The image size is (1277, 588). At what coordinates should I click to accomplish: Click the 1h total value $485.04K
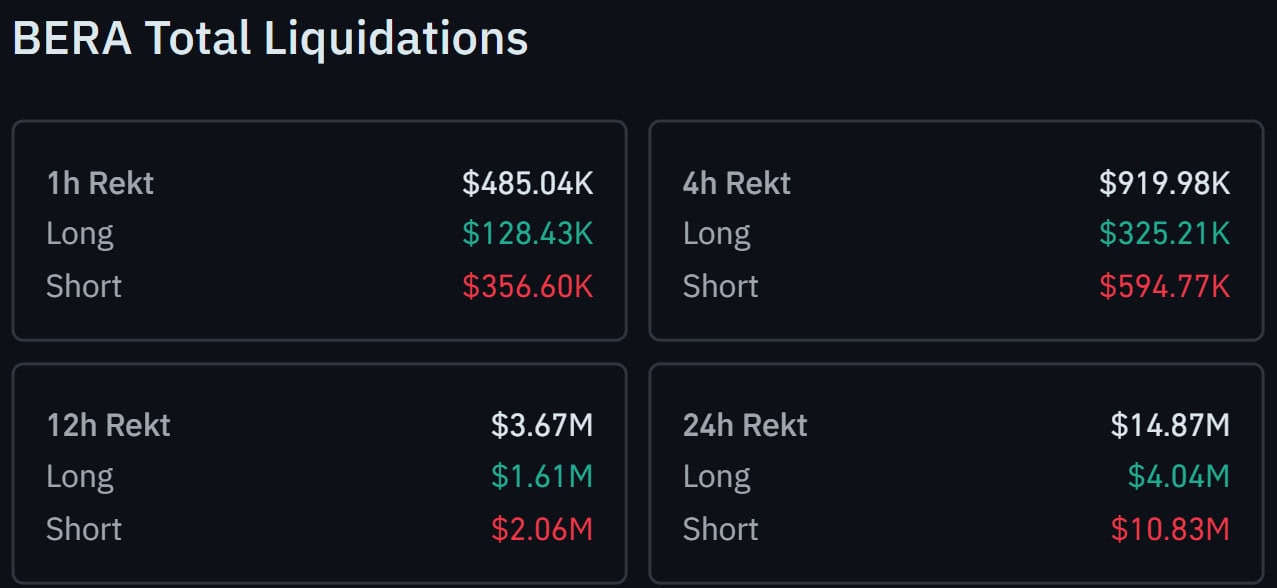527,183
